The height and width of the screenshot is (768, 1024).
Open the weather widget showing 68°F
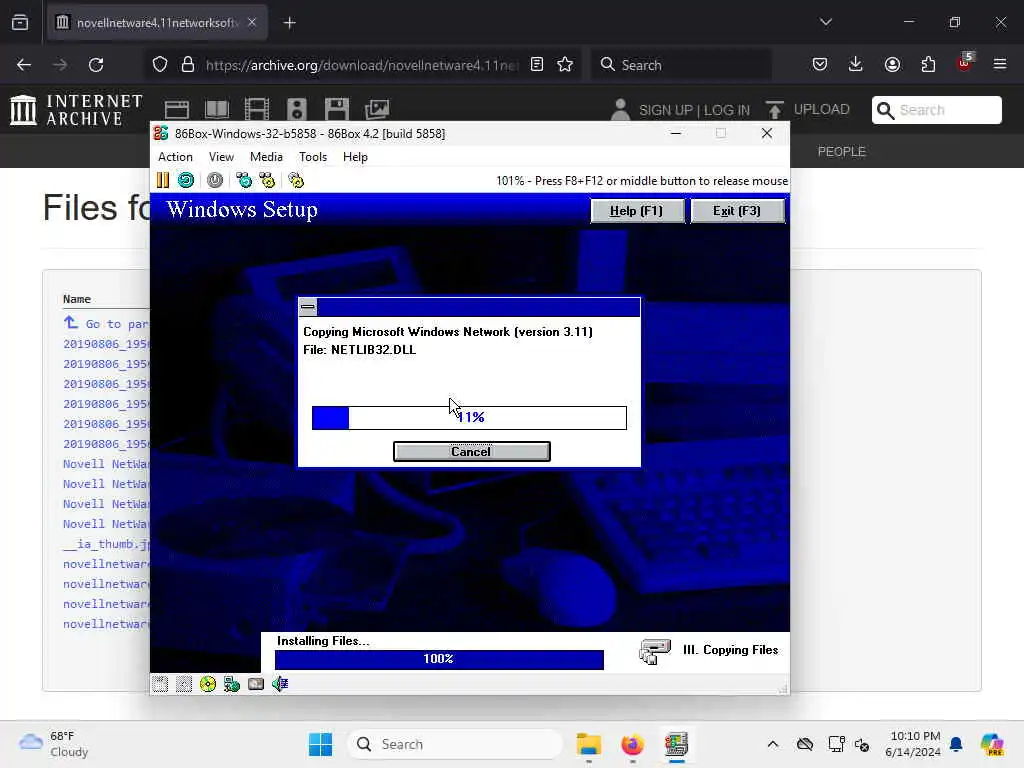click(x=54, y=744)
